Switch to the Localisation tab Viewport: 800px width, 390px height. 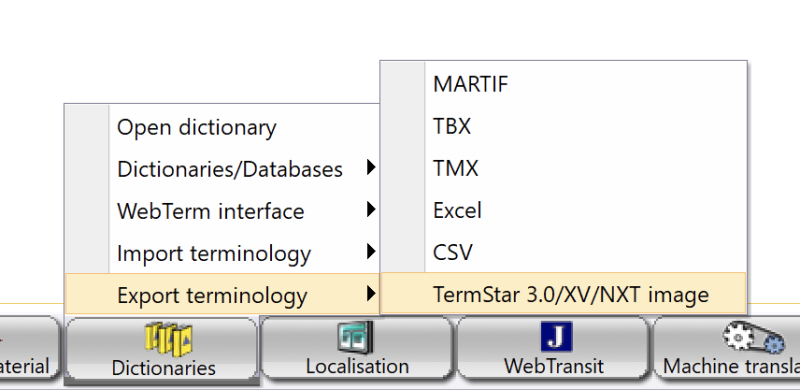(357, 348)
